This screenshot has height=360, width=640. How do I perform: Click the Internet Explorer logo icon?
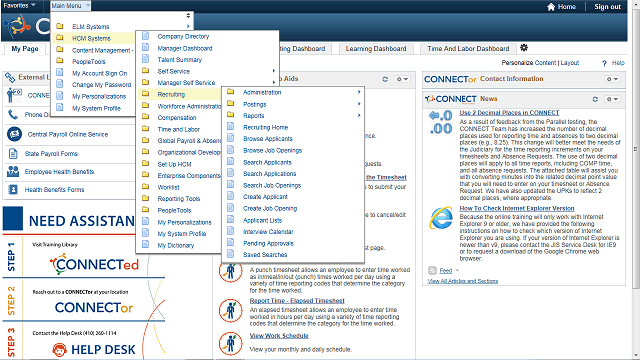point(441,218)
